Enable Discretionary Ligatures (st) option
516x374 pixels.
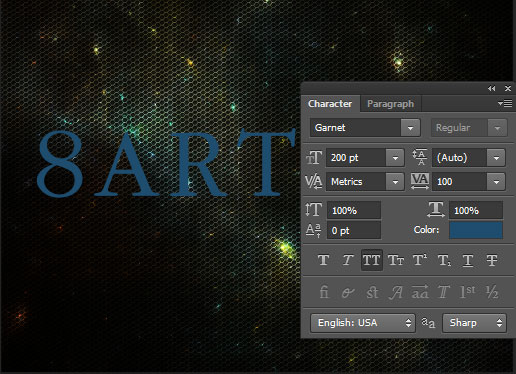(372, 292)
